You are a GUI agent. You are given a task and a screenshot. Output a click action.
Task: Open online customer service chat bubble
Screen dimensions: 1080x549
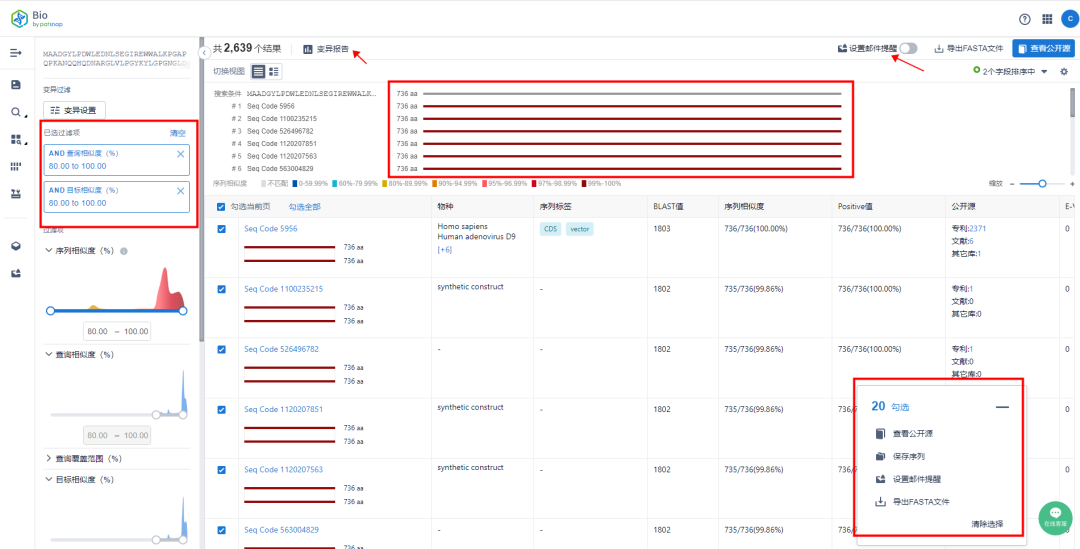pyautogui.click(x=1055, y=517)
